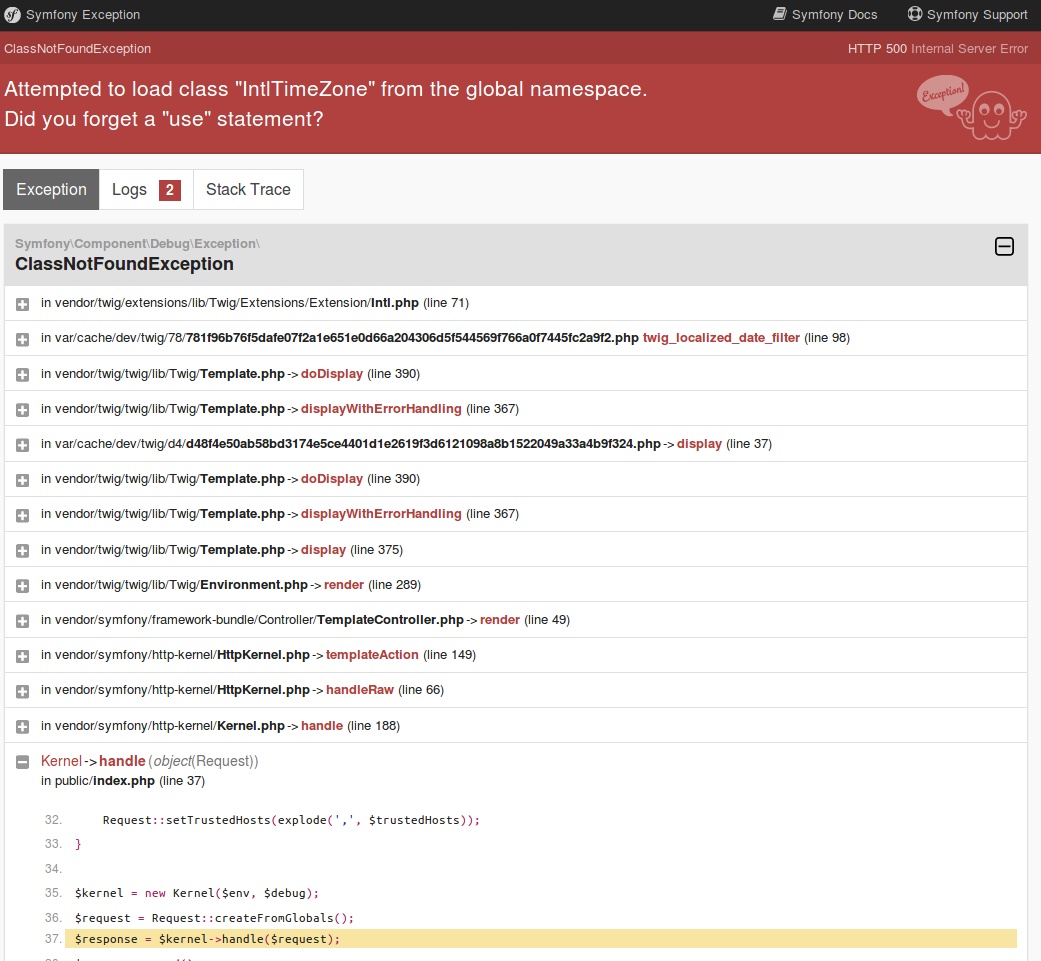Click twig_localized_date_filter function name
This screenshot has width=1041, height=961.
tap(721, 338)
